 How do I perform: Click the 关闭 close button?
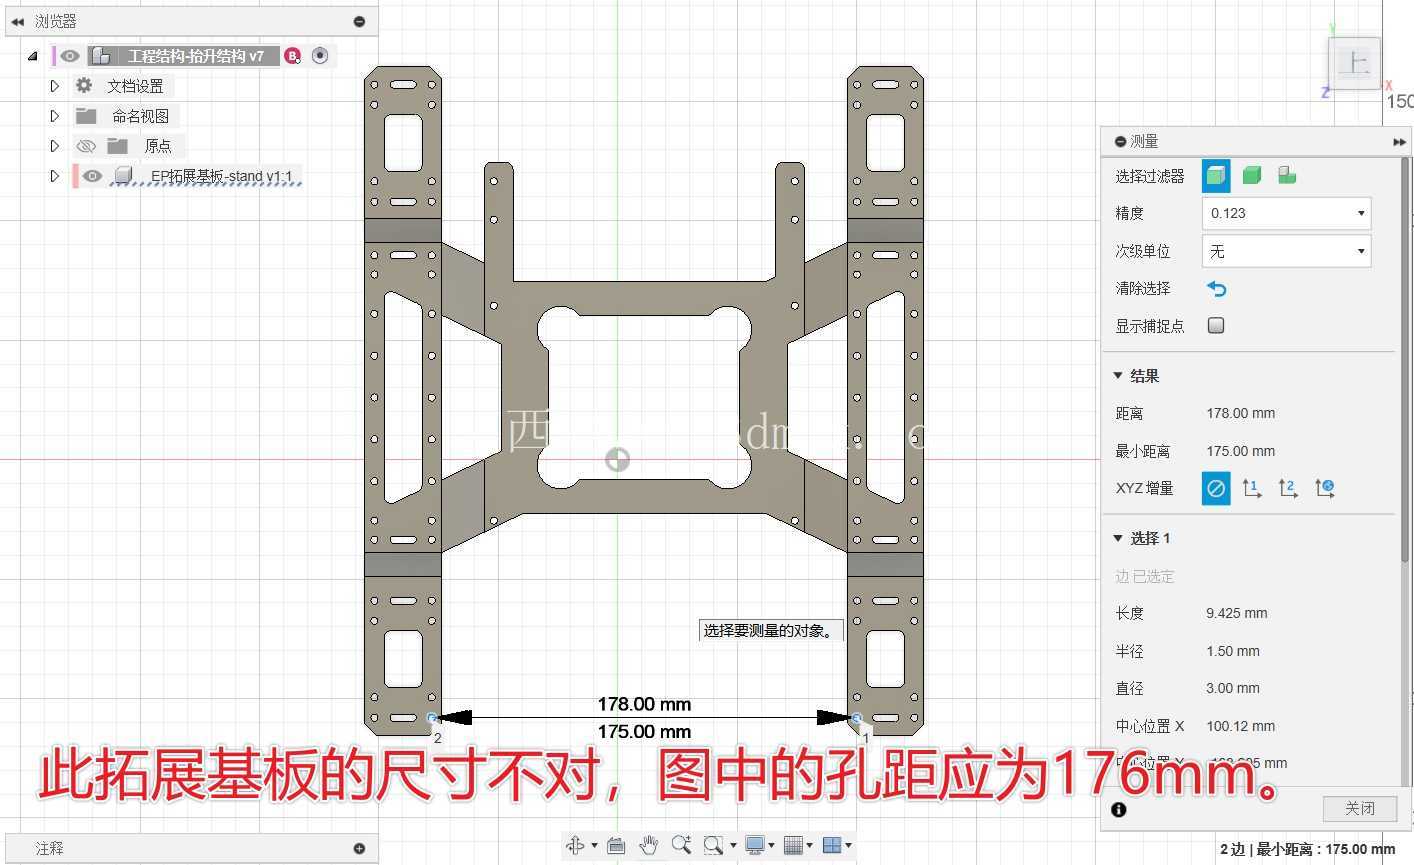[1359, 808]
